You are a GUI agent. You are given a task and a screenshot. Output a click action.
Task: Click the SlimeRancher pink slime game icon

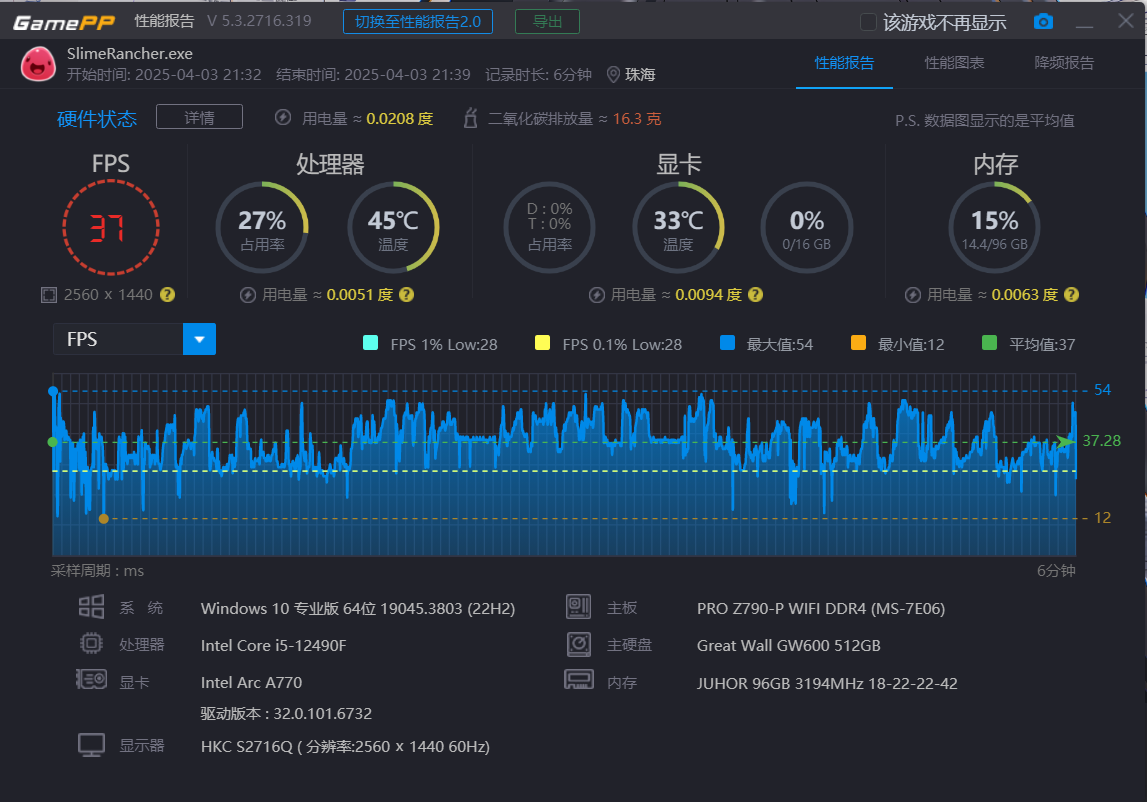click(38, 64)
